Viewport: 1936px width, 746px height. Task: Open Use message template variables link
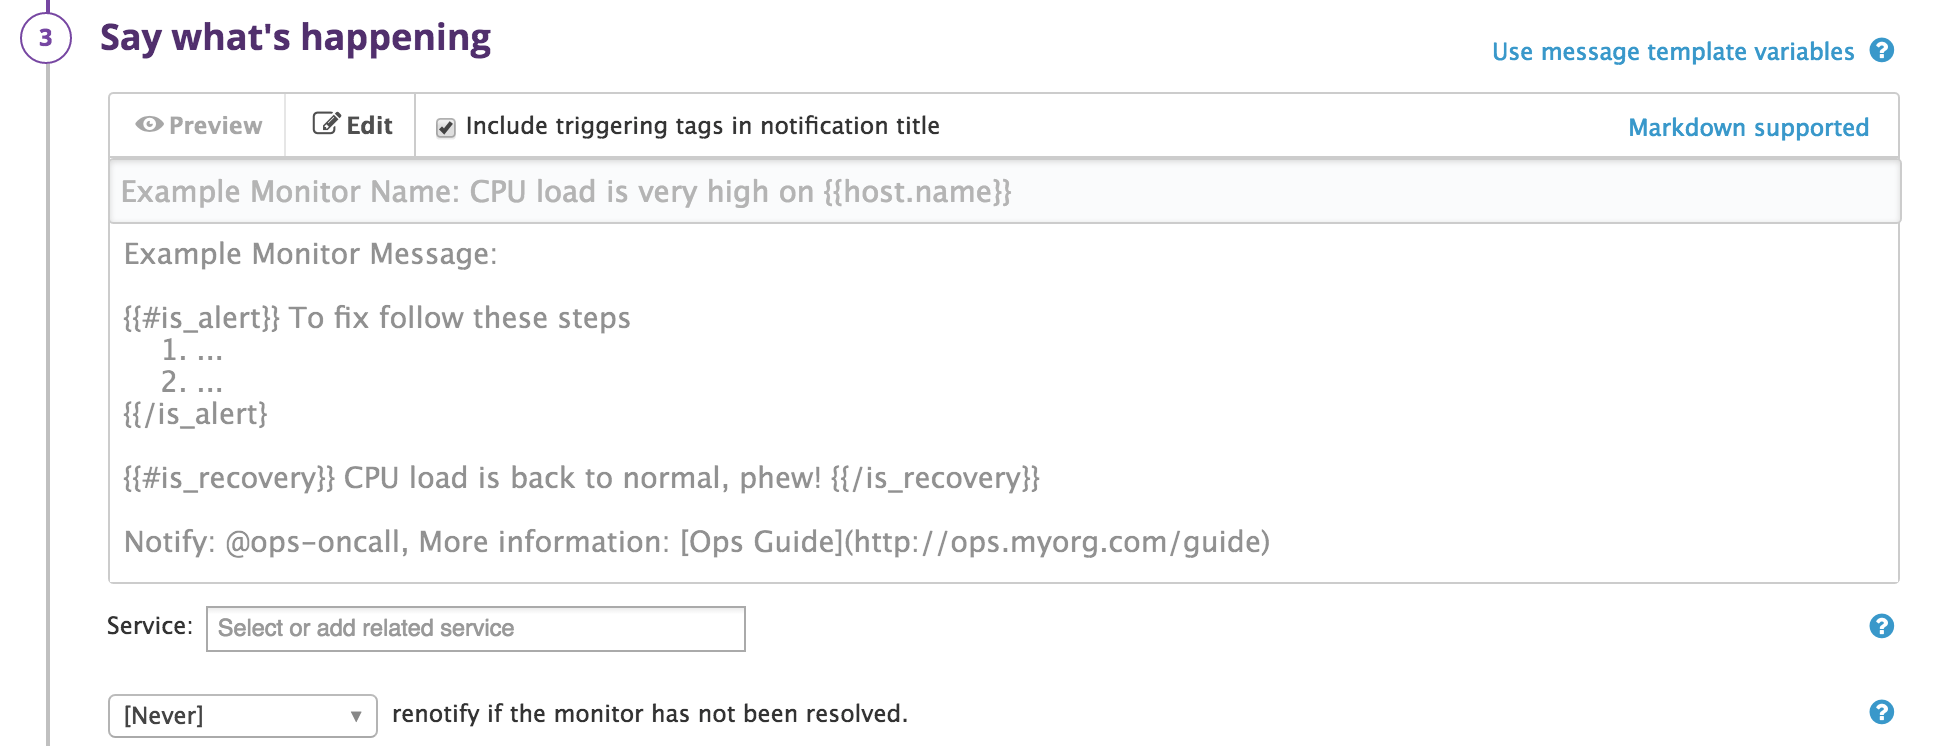(x=1673, y=52)
